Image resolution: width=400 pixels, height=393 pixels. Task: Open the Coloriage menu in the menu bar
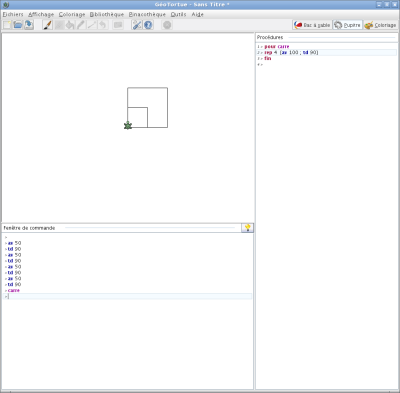72,14
